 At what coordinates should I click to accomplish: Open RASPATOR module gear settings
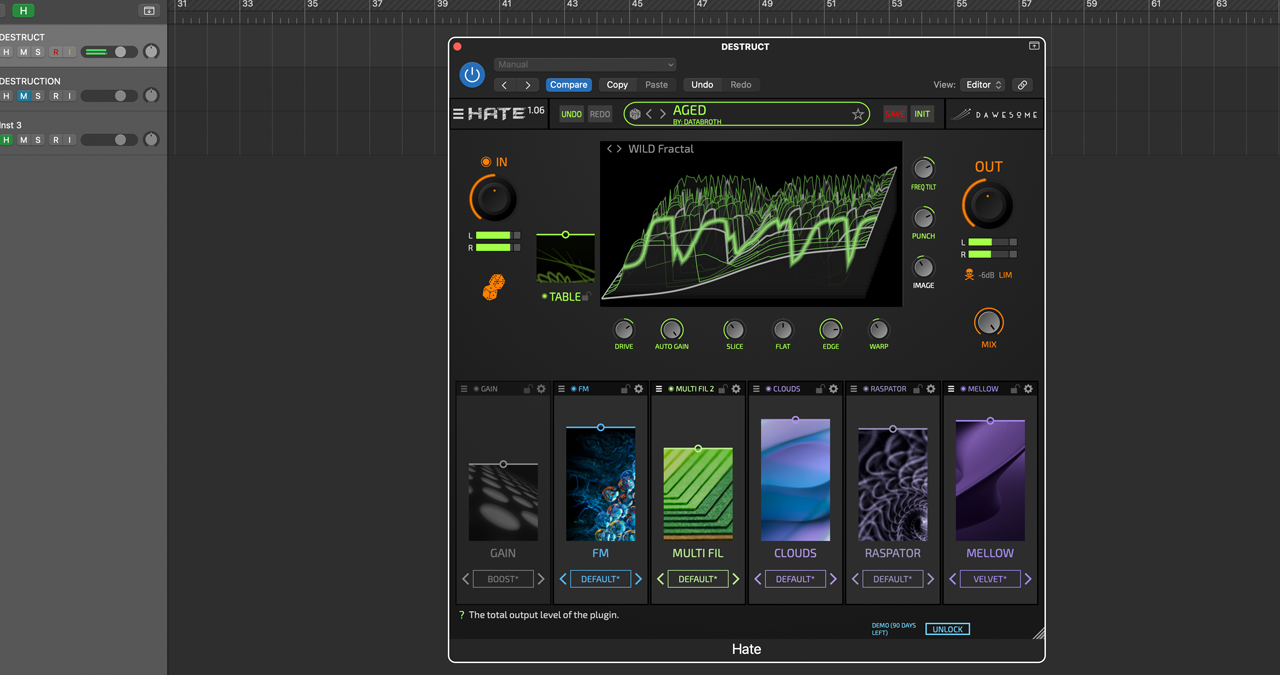coord(931,389)
